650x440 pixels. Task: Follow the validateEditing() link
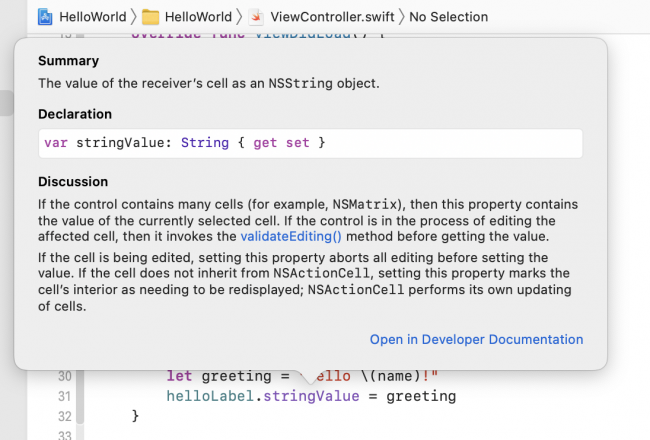(290, 236)
